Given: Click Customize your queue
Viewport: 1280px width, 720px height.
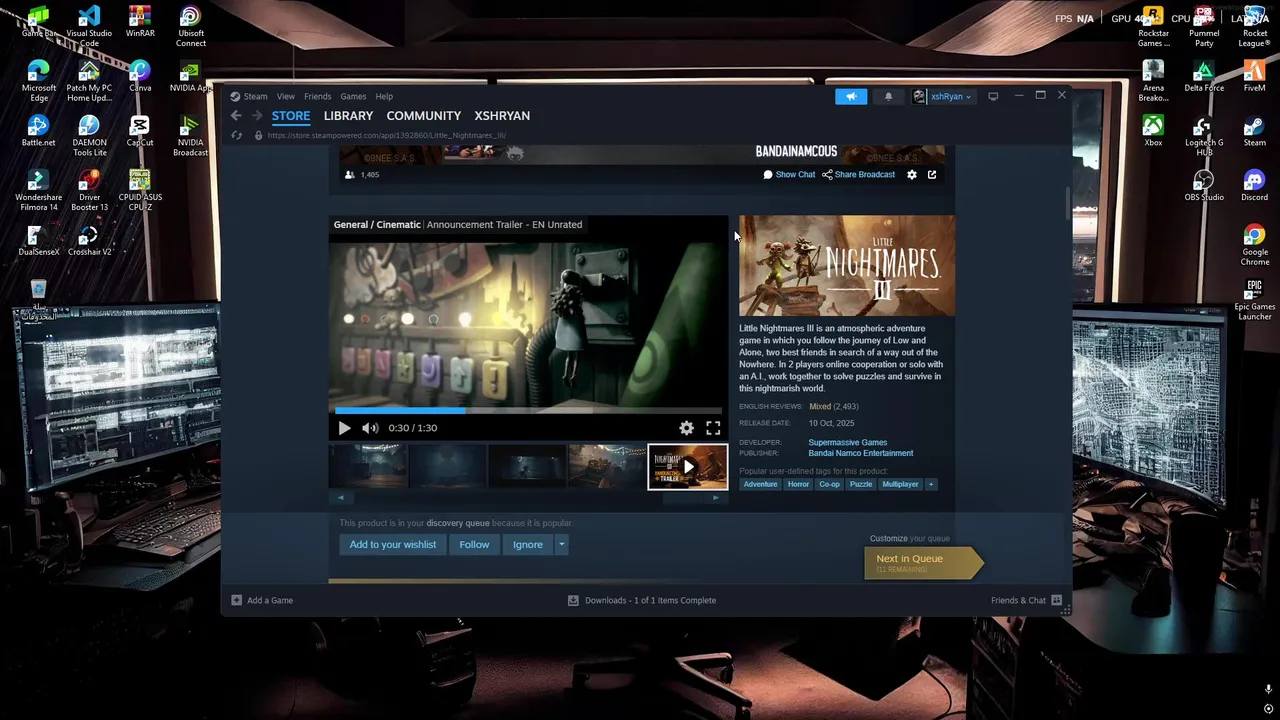Looking at the screenshot, I should 888,538.
